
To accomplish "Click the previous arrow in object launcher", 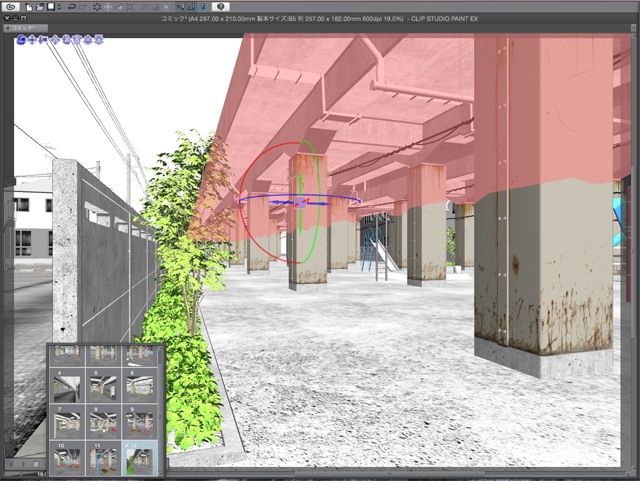I will point(11,464).
